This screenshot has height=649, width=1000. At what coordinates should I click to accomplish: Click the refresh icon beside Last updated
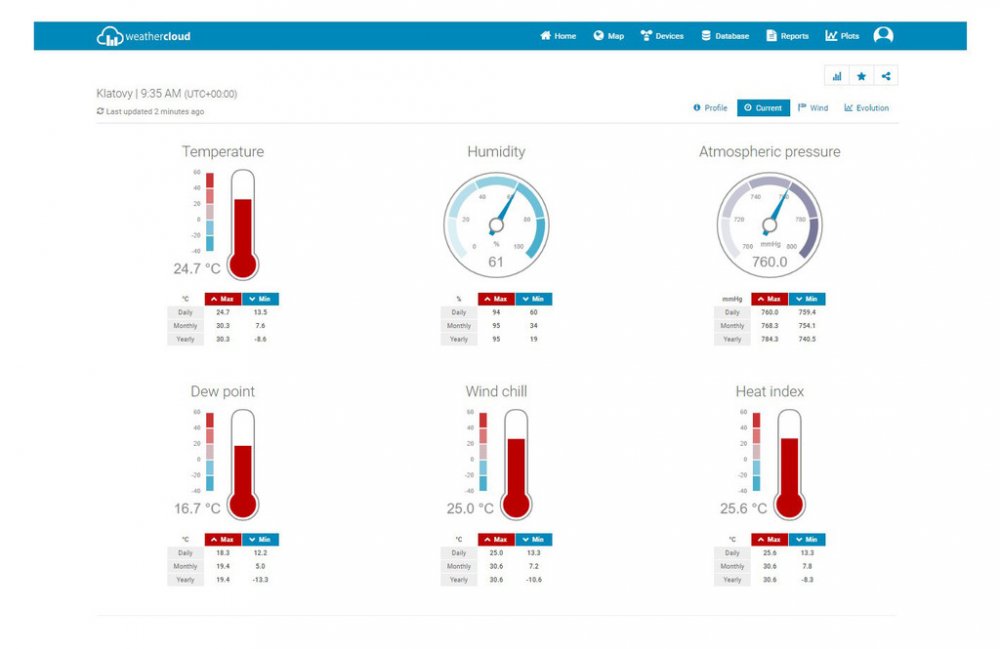pyautogui.click(x=100, y=111)
